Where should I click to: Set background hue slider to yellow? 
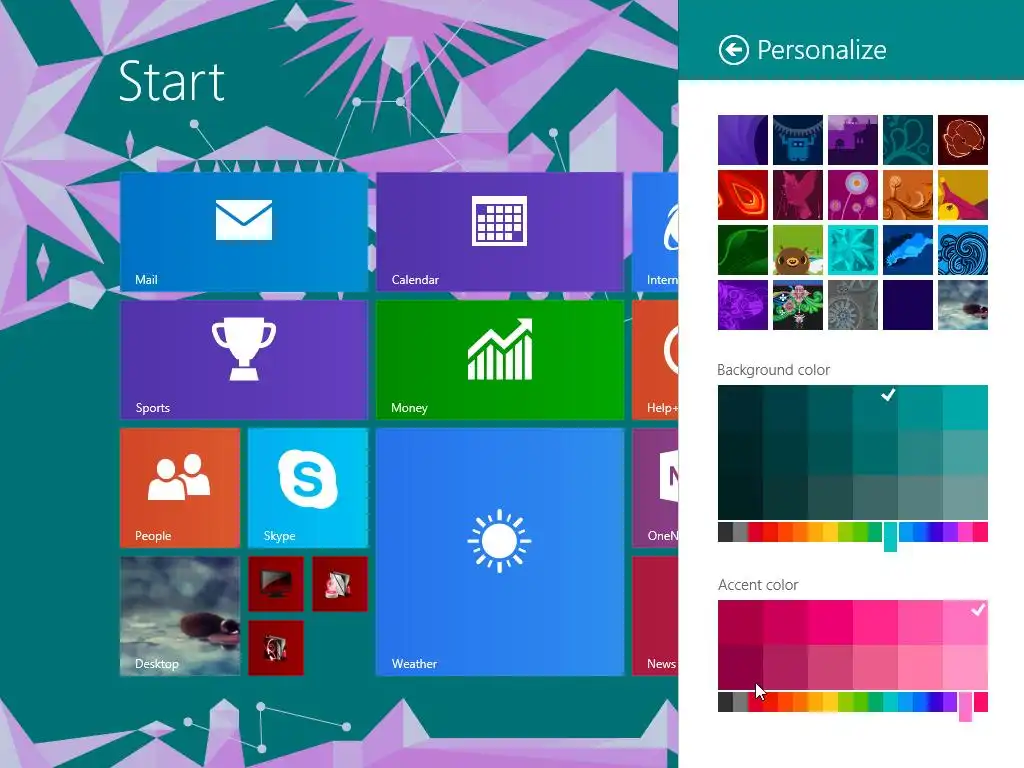[x=830, y=532]
